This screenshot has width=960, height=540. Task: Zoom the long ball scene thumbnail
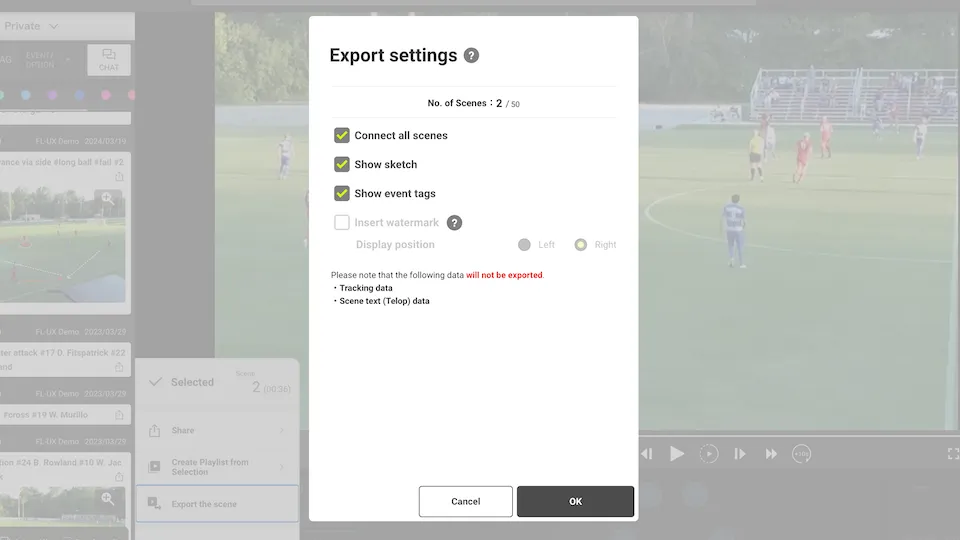tap(108, 198)
